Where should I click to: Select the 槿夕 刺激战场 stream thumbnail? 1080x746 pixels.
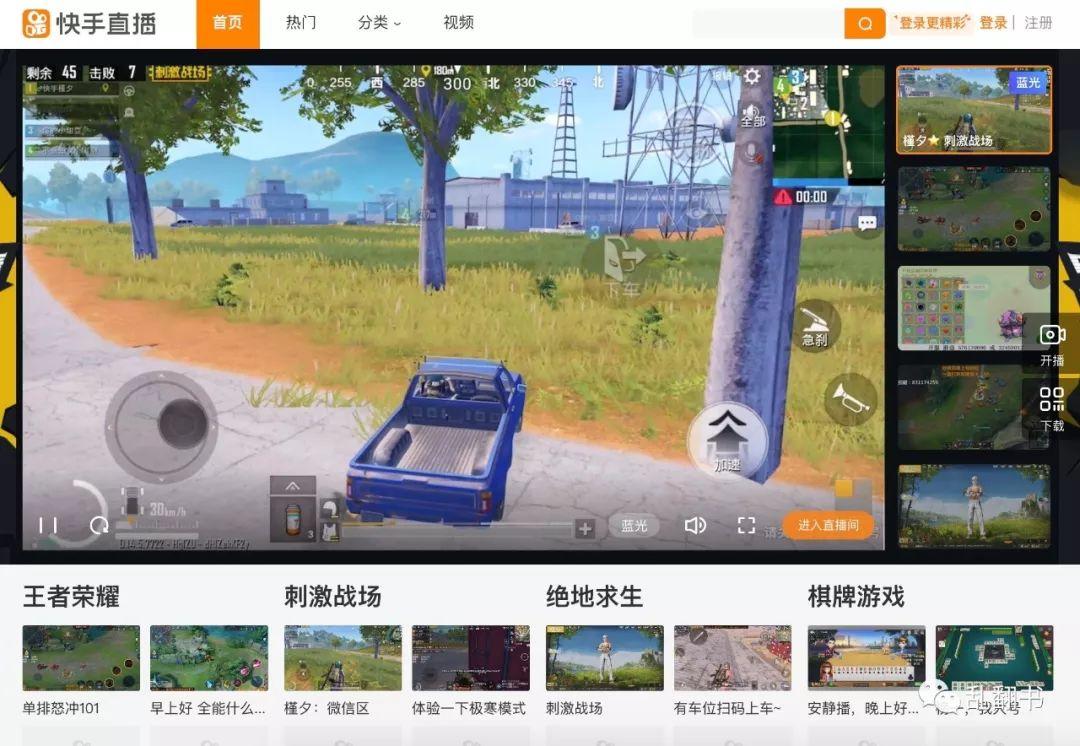[x=974, y=110]
